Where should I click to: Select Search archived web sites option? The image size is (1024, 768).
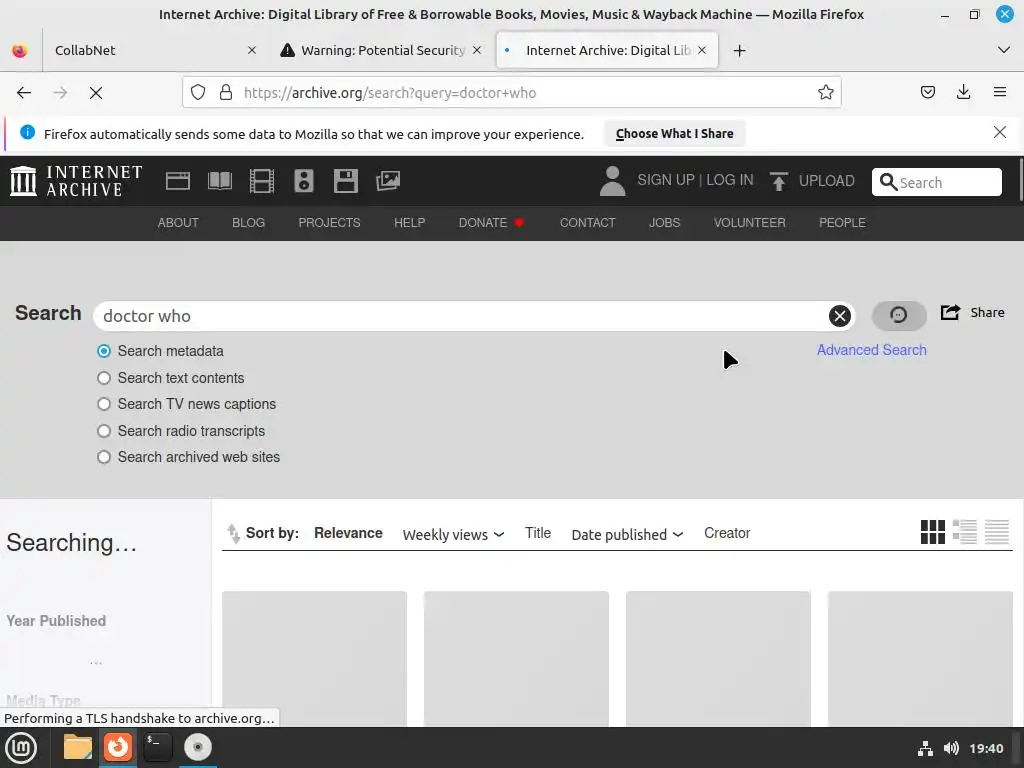pyautogui.click(x=104, y=457)
